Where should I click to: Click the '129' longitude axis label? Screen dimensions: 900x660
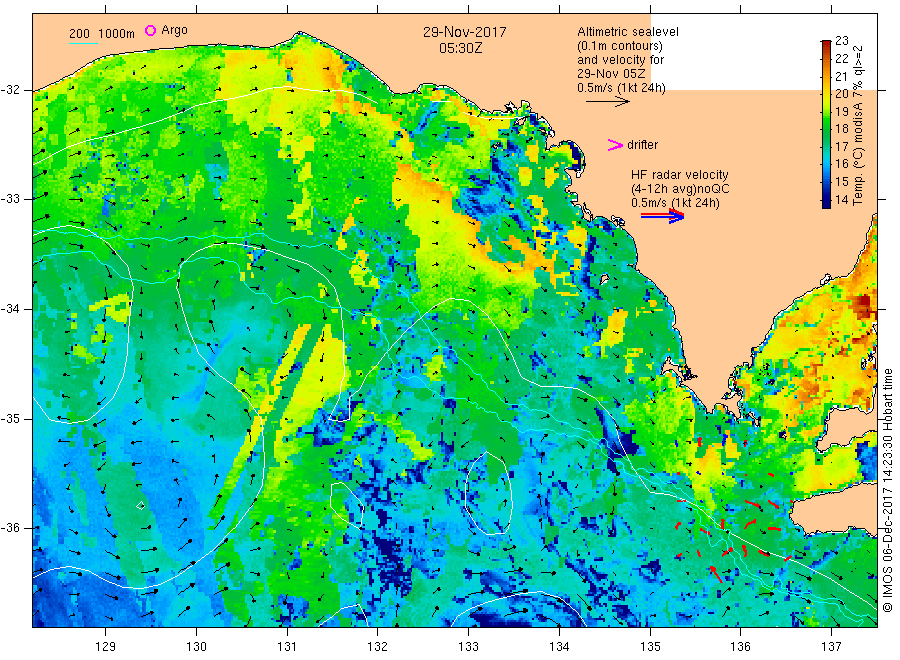(106, 647)
